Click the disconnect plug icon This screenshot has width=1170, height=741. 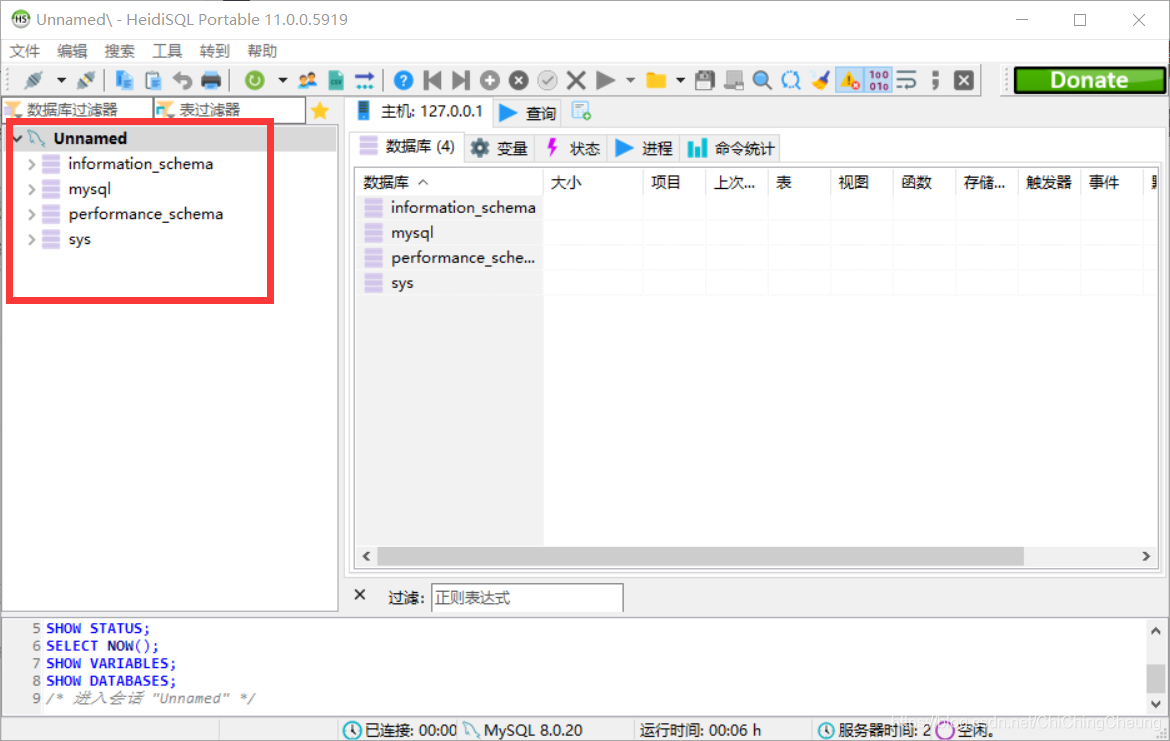click(86, 80)
